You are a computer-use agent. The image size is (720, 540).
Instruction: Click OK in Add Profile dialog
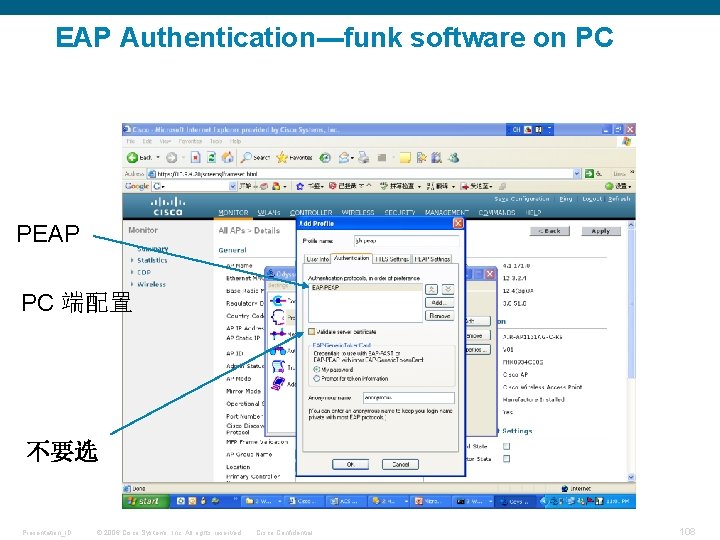pos(350,464)
